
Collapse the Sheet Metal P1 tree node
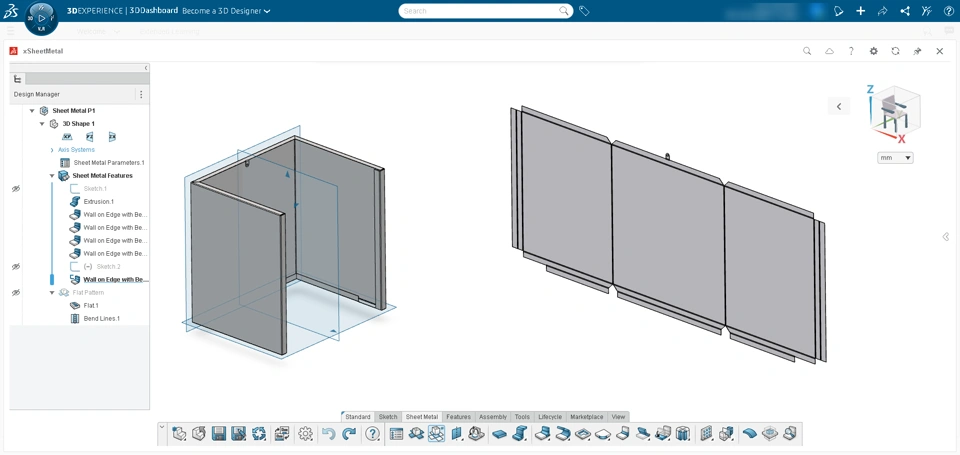[32, 111]
